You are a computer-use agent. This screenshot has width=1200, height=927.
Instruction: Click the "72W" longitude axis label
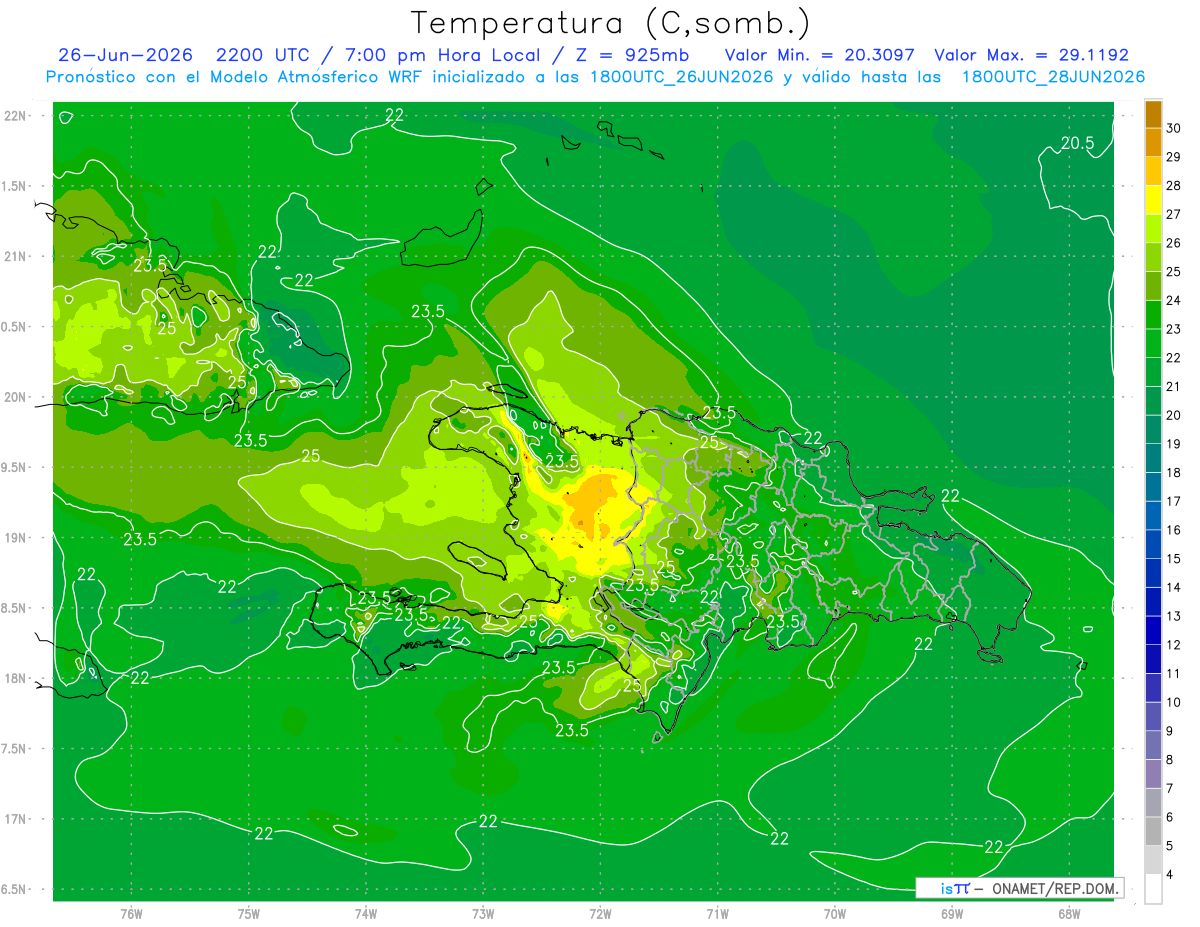point(600,914)
